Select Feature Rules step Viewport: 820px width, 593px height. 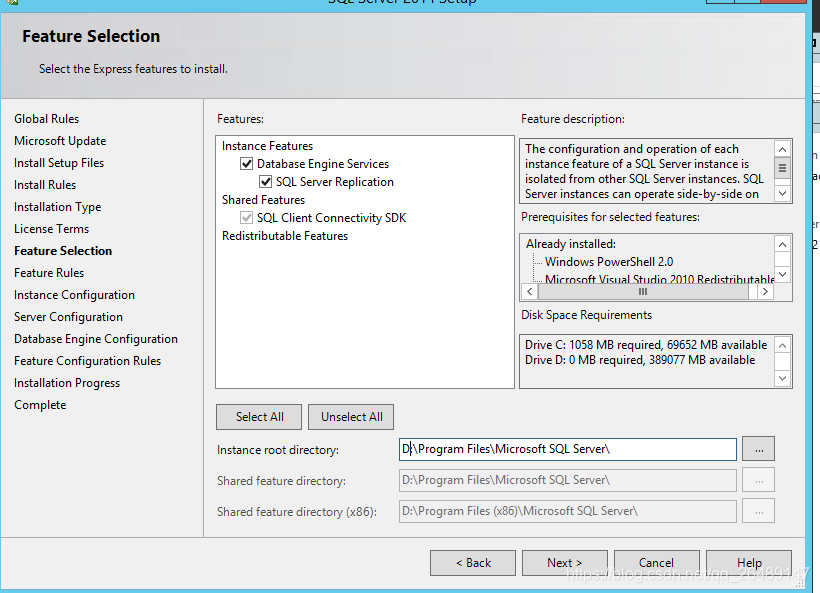click(49, 273)
